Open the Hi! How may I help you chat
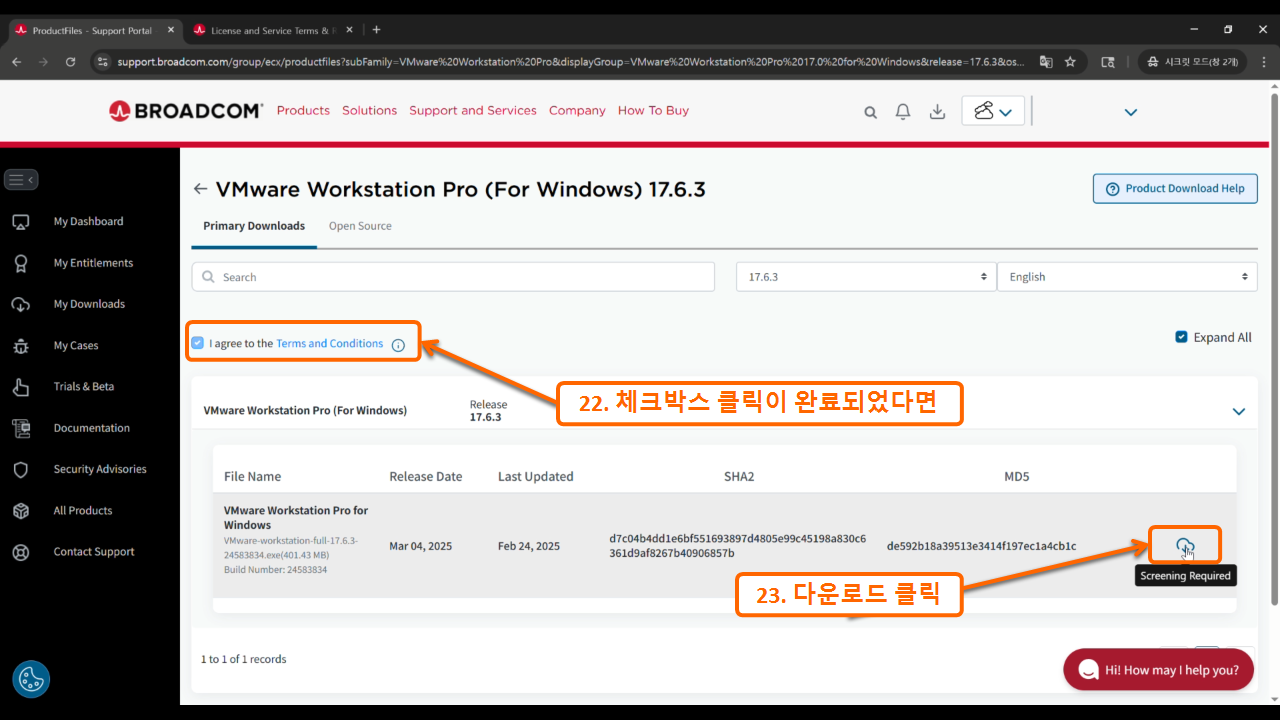Viewport: 1280px width, 720px height. pyautogui.click(x=1158, y=670)
